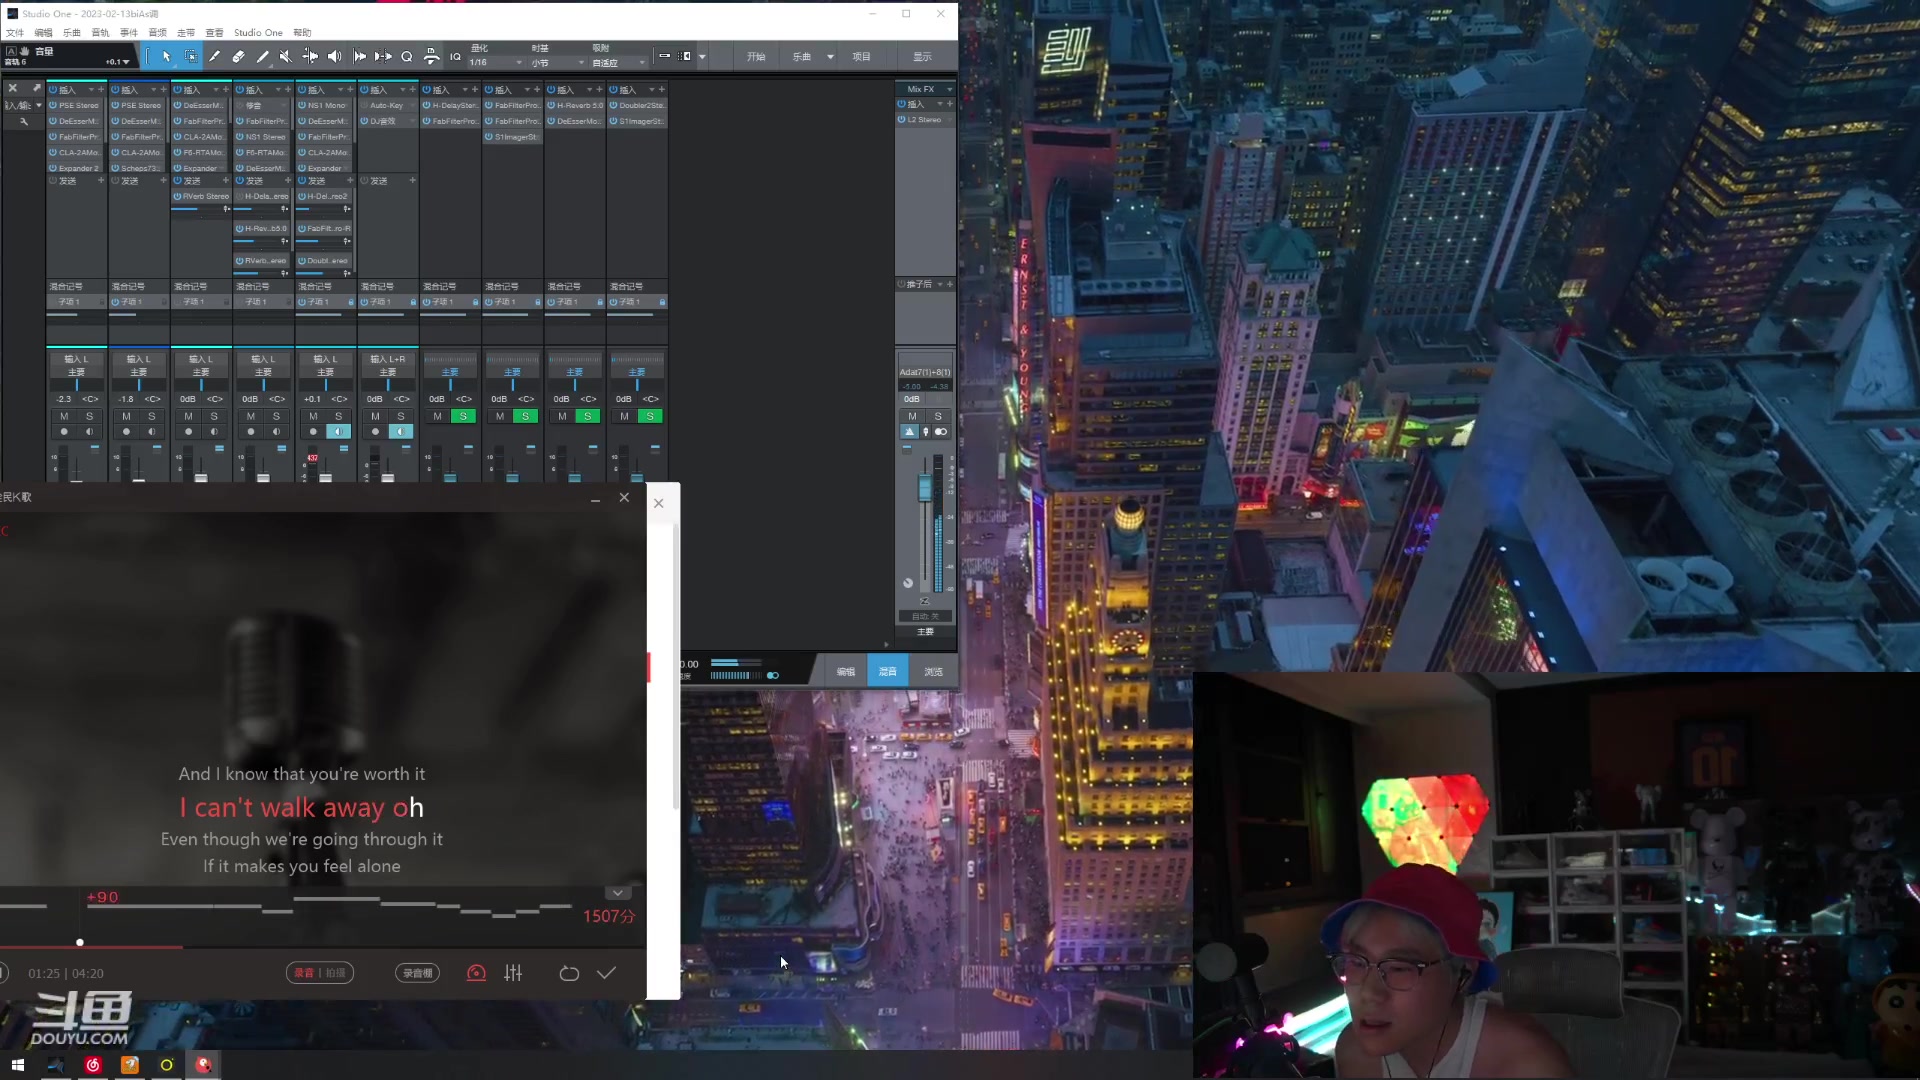Select the Arrow tool in Studio One toolbar
1920x1080 pixels.
pyautogui.click(x=166, y=57)
